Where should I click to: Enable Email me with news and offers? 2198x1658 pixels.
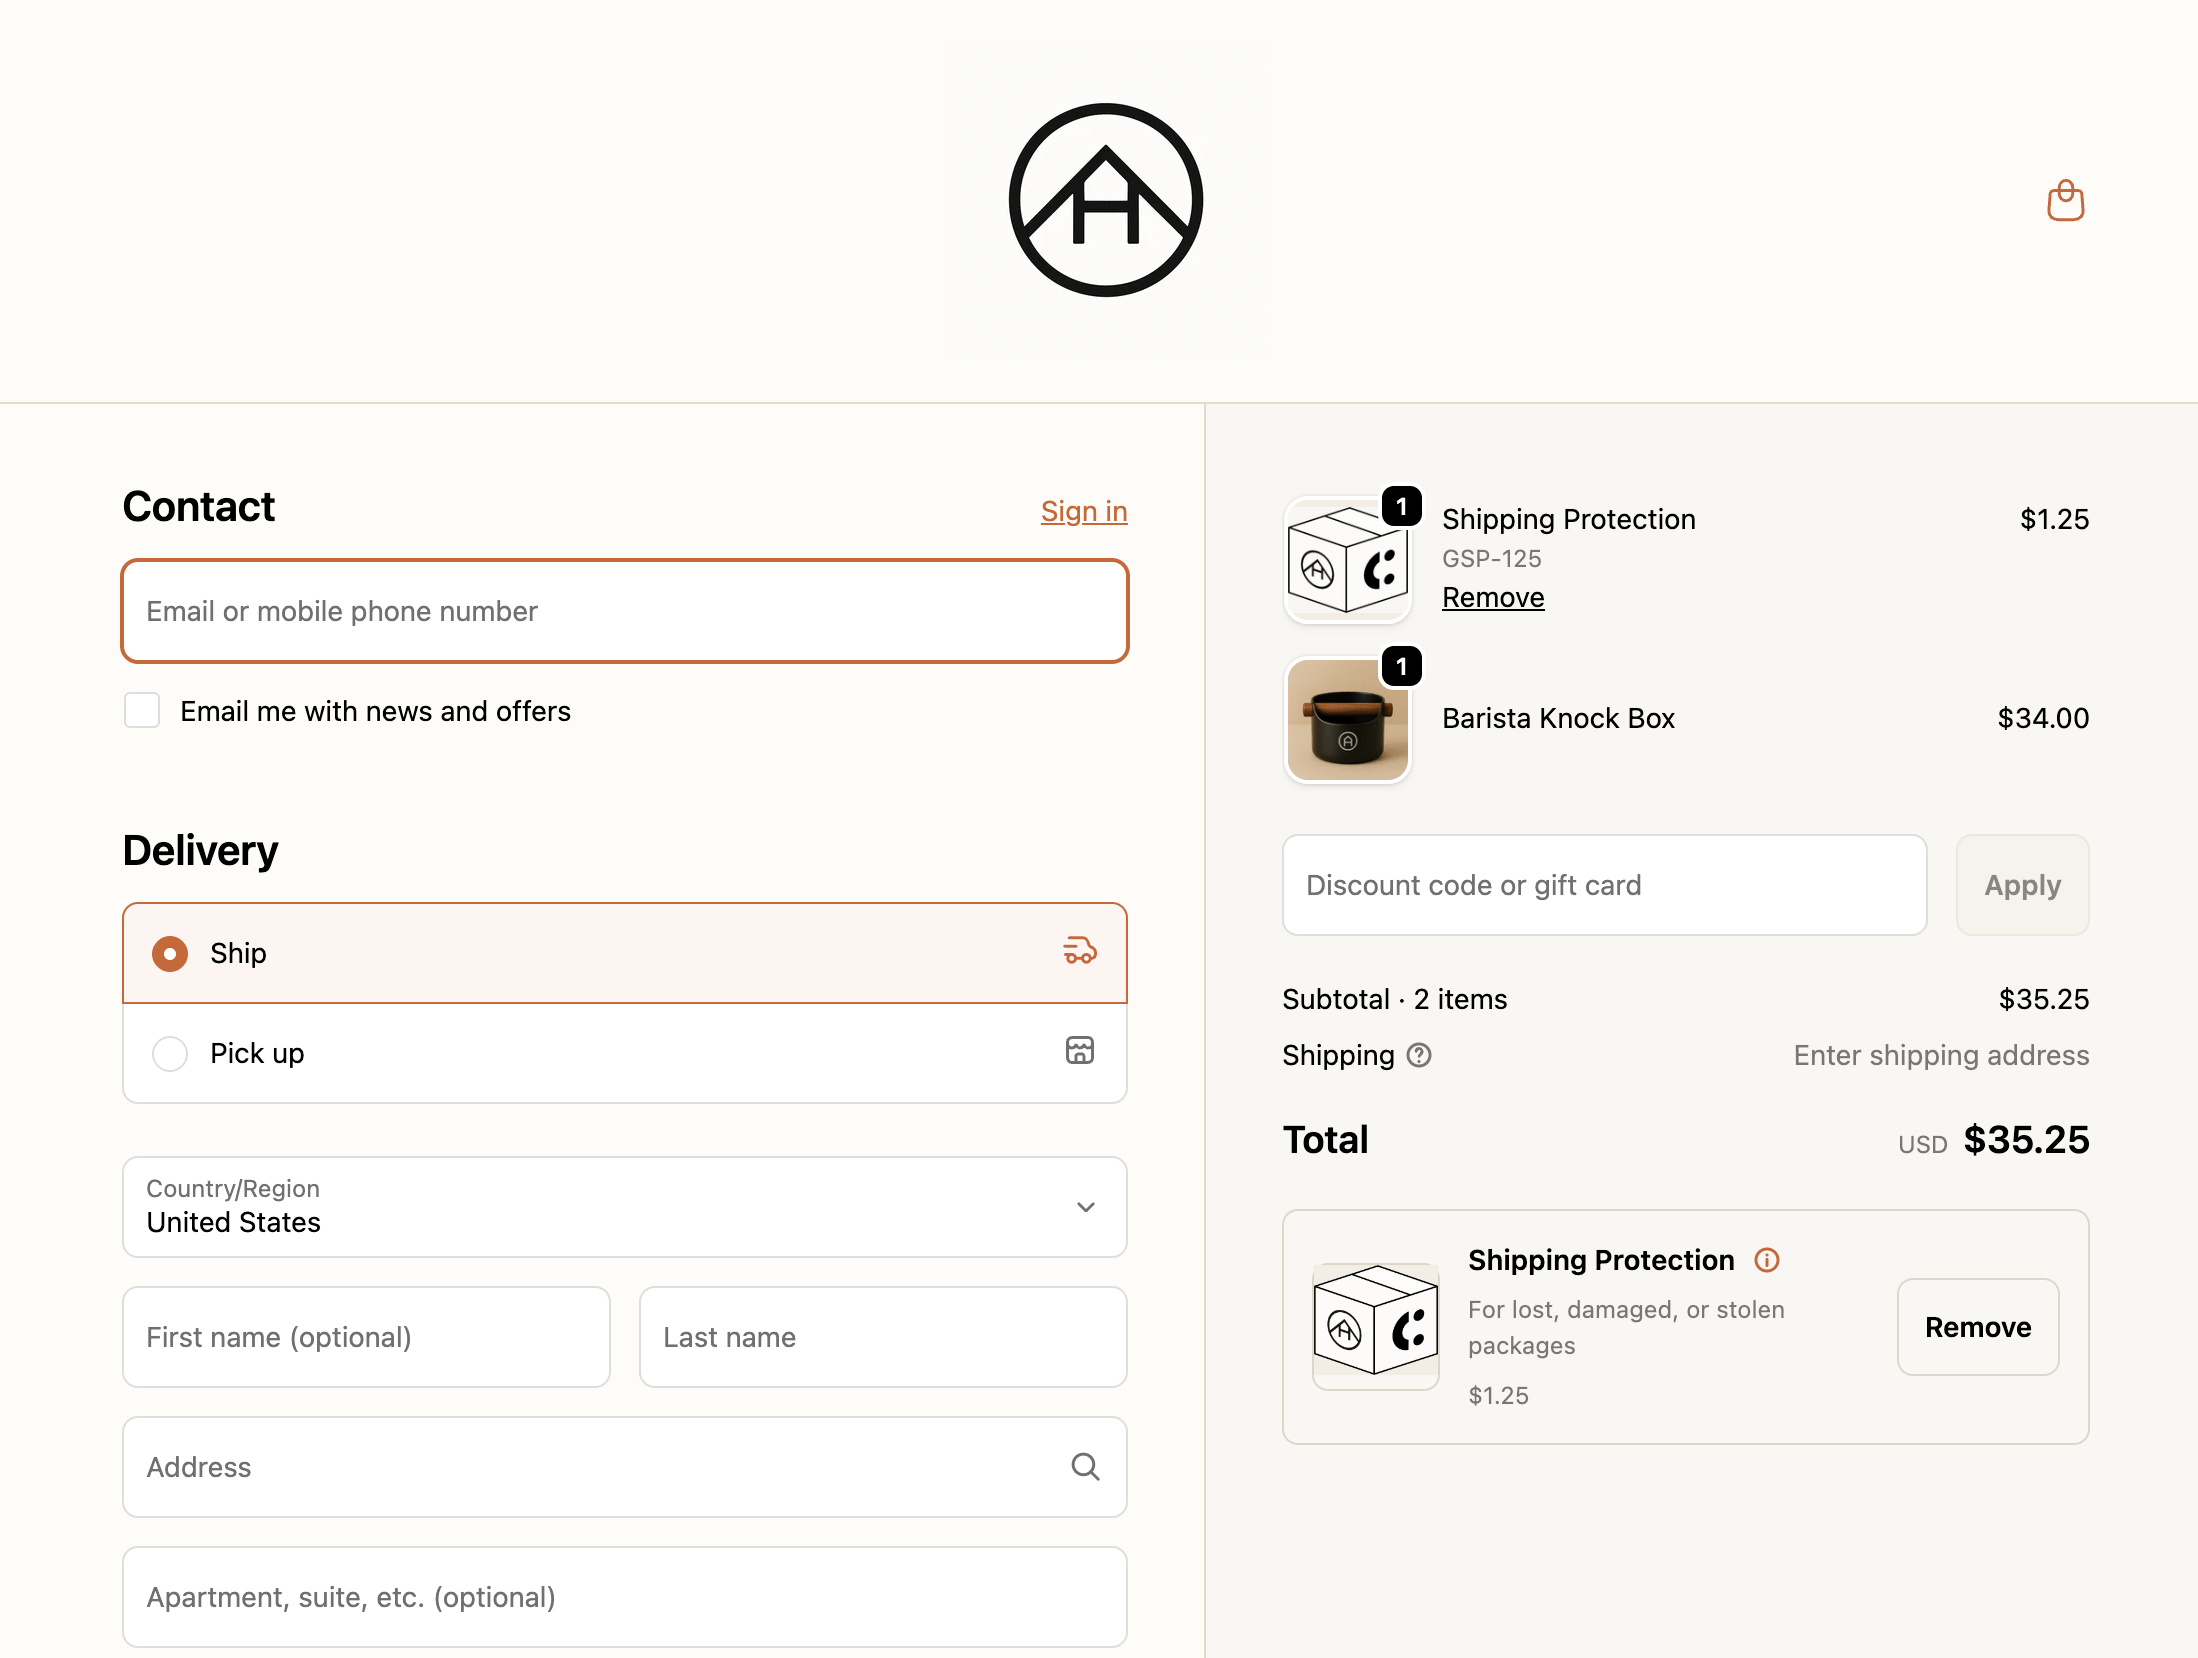click(142, 711)
